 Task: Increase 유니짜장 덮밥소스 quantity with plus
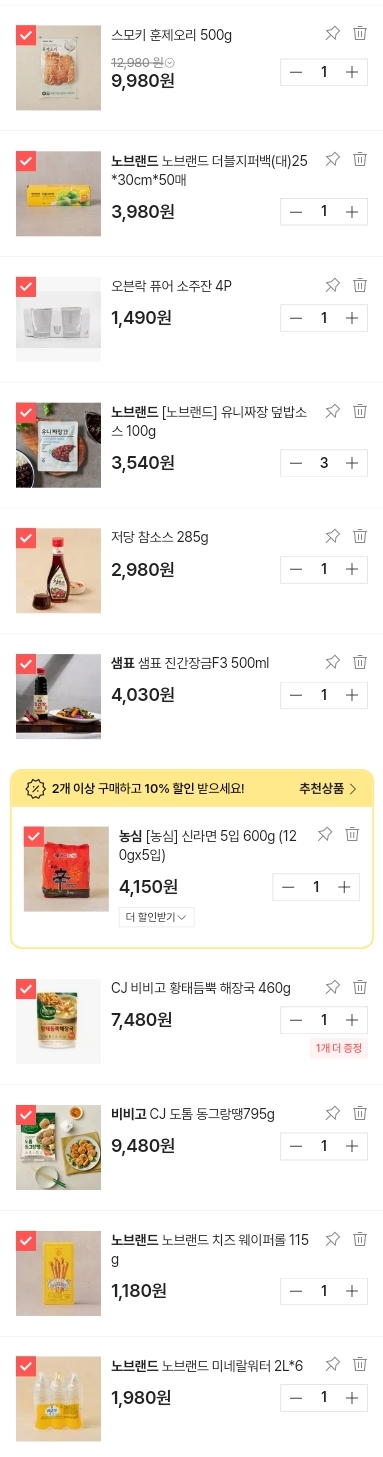tap(351, 463)
